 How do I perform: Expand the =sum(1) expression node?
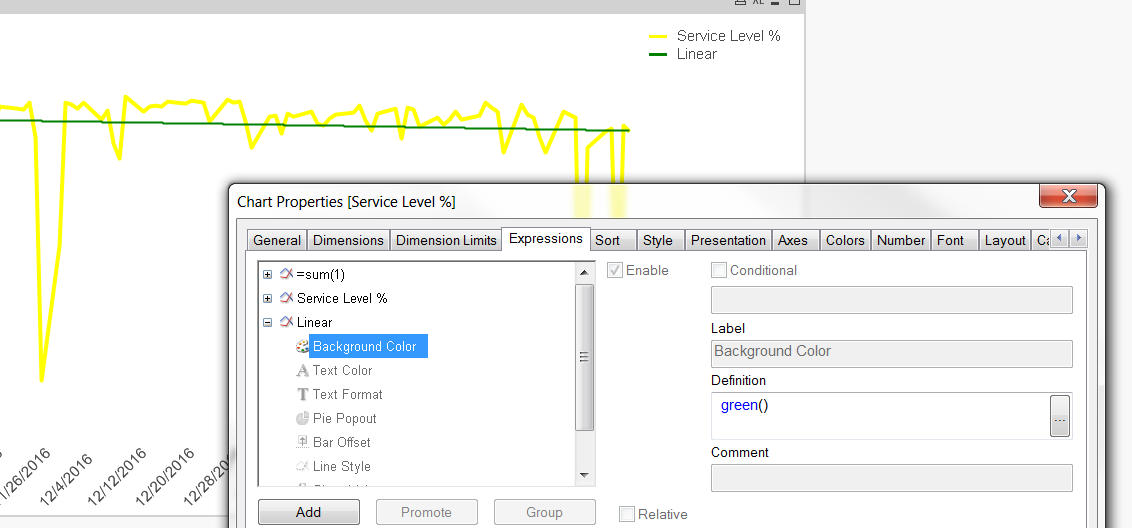268,274
